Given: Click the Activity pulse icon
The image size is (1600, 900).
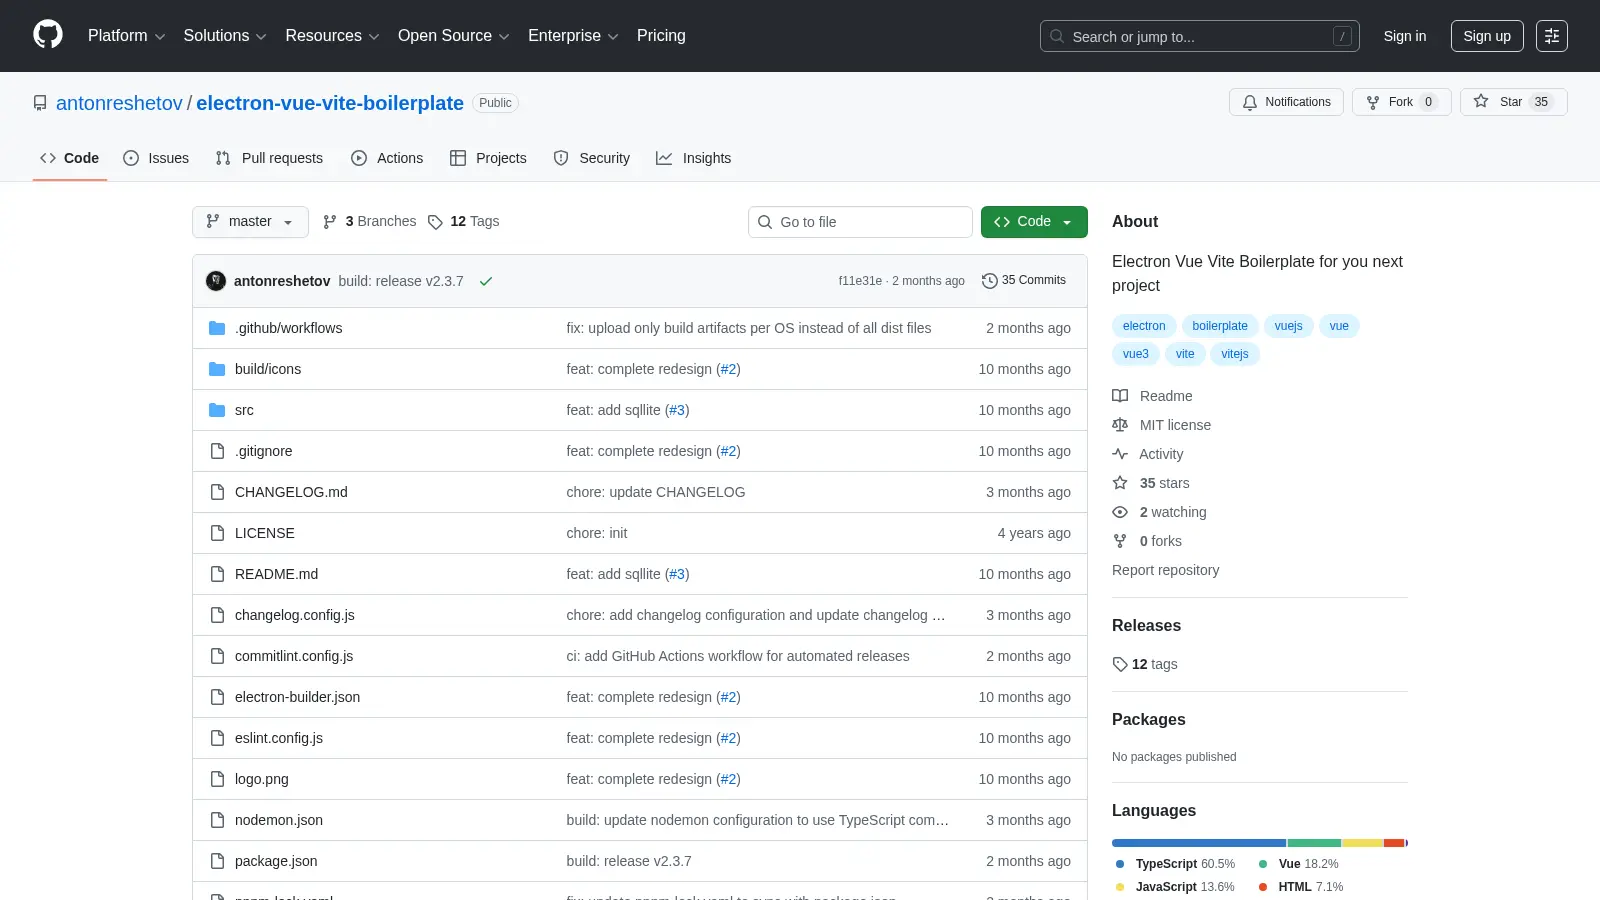Looking at the screenshot, I should pyautogui.click(x=1120, y=454).
